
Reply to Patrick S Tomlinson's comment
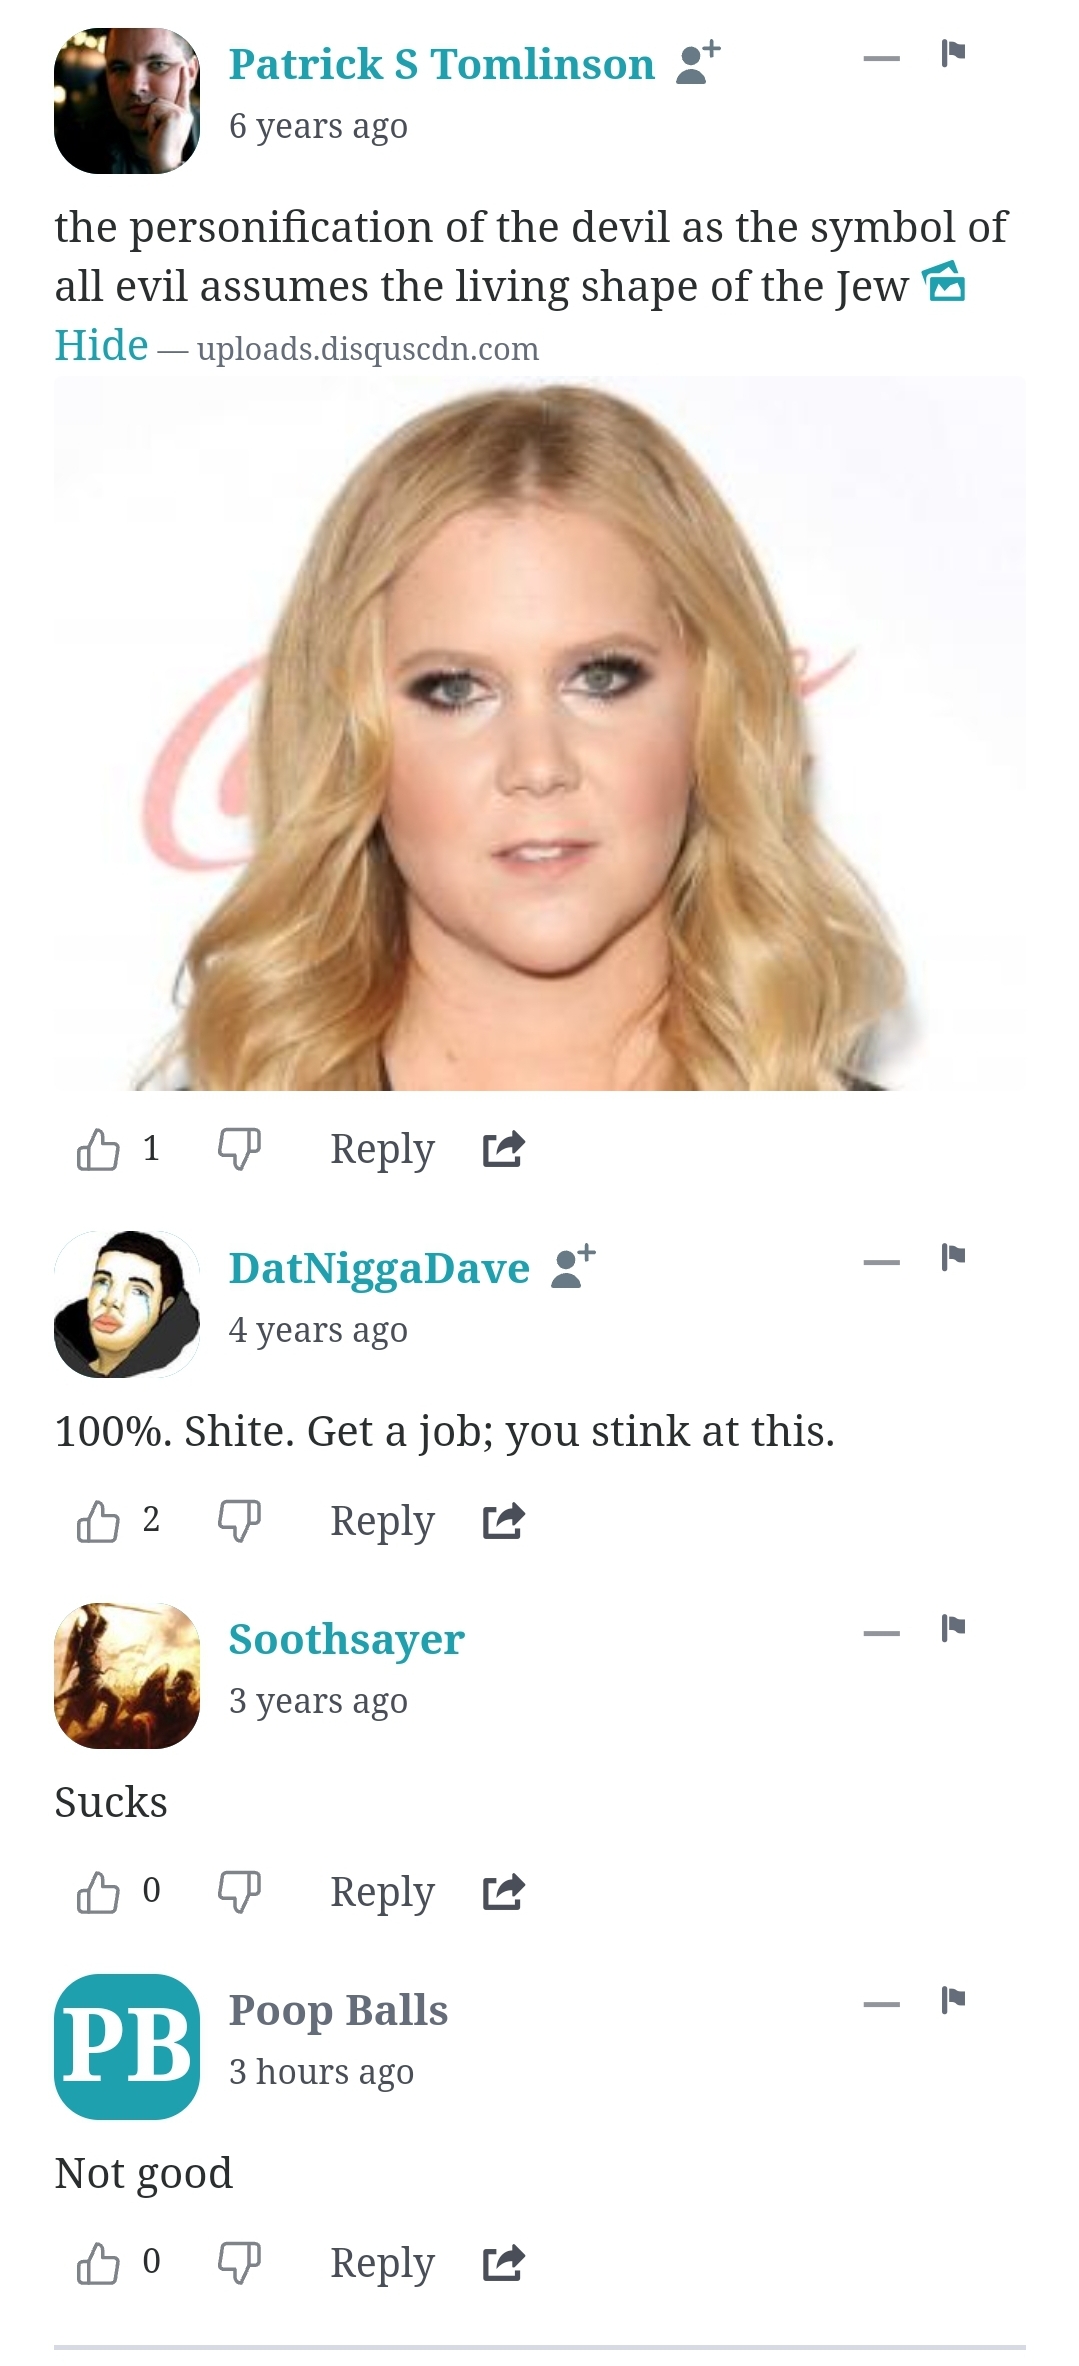pos(382,1149)
